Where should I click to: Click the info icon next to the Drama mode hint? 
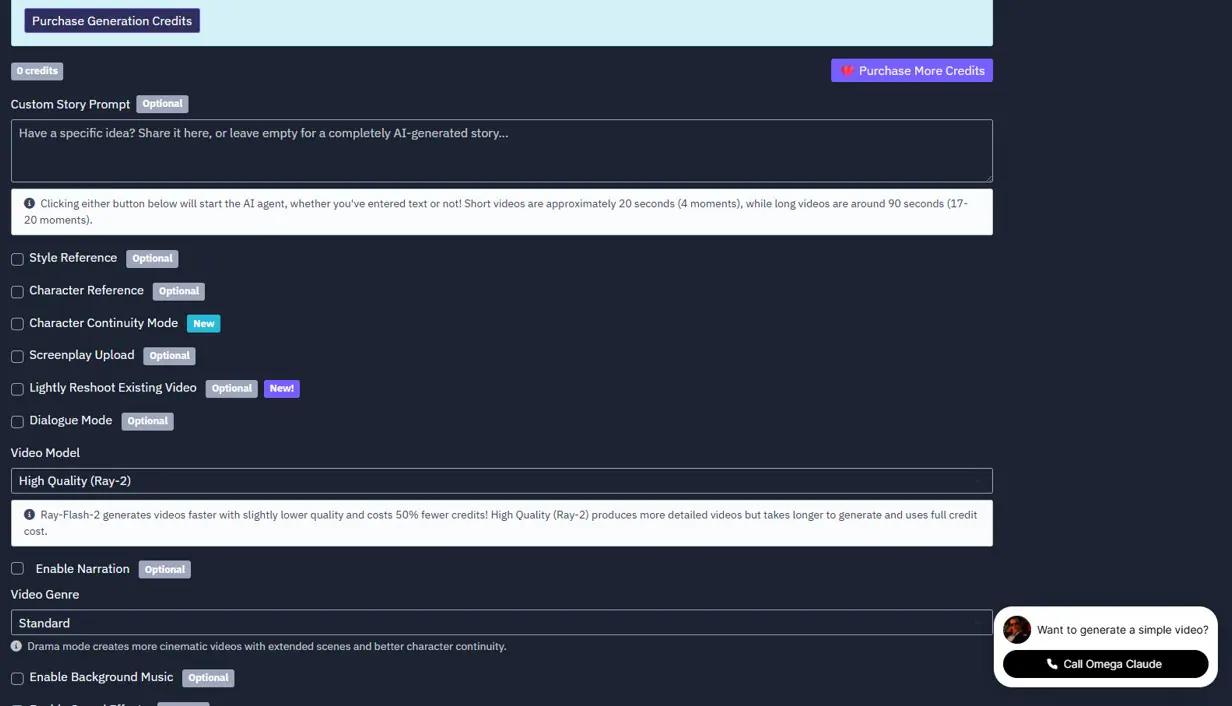[16, 646]
